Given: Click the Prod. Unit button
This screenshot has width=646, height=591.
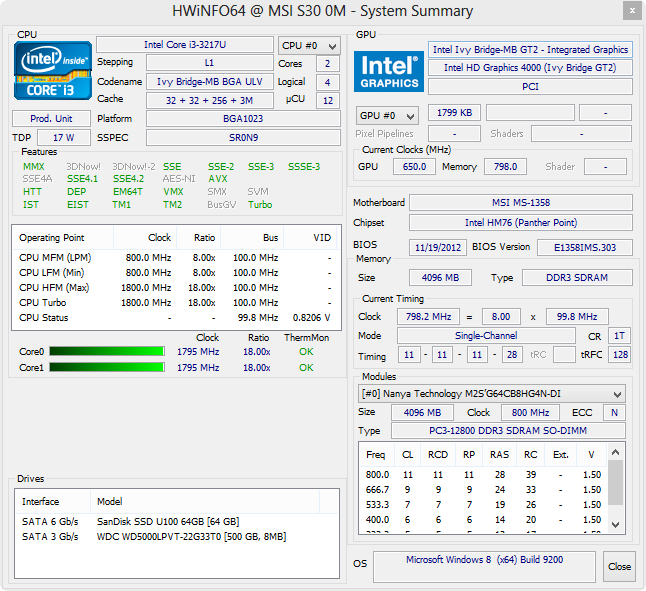Looking at the screenshot, I should 51,119.
